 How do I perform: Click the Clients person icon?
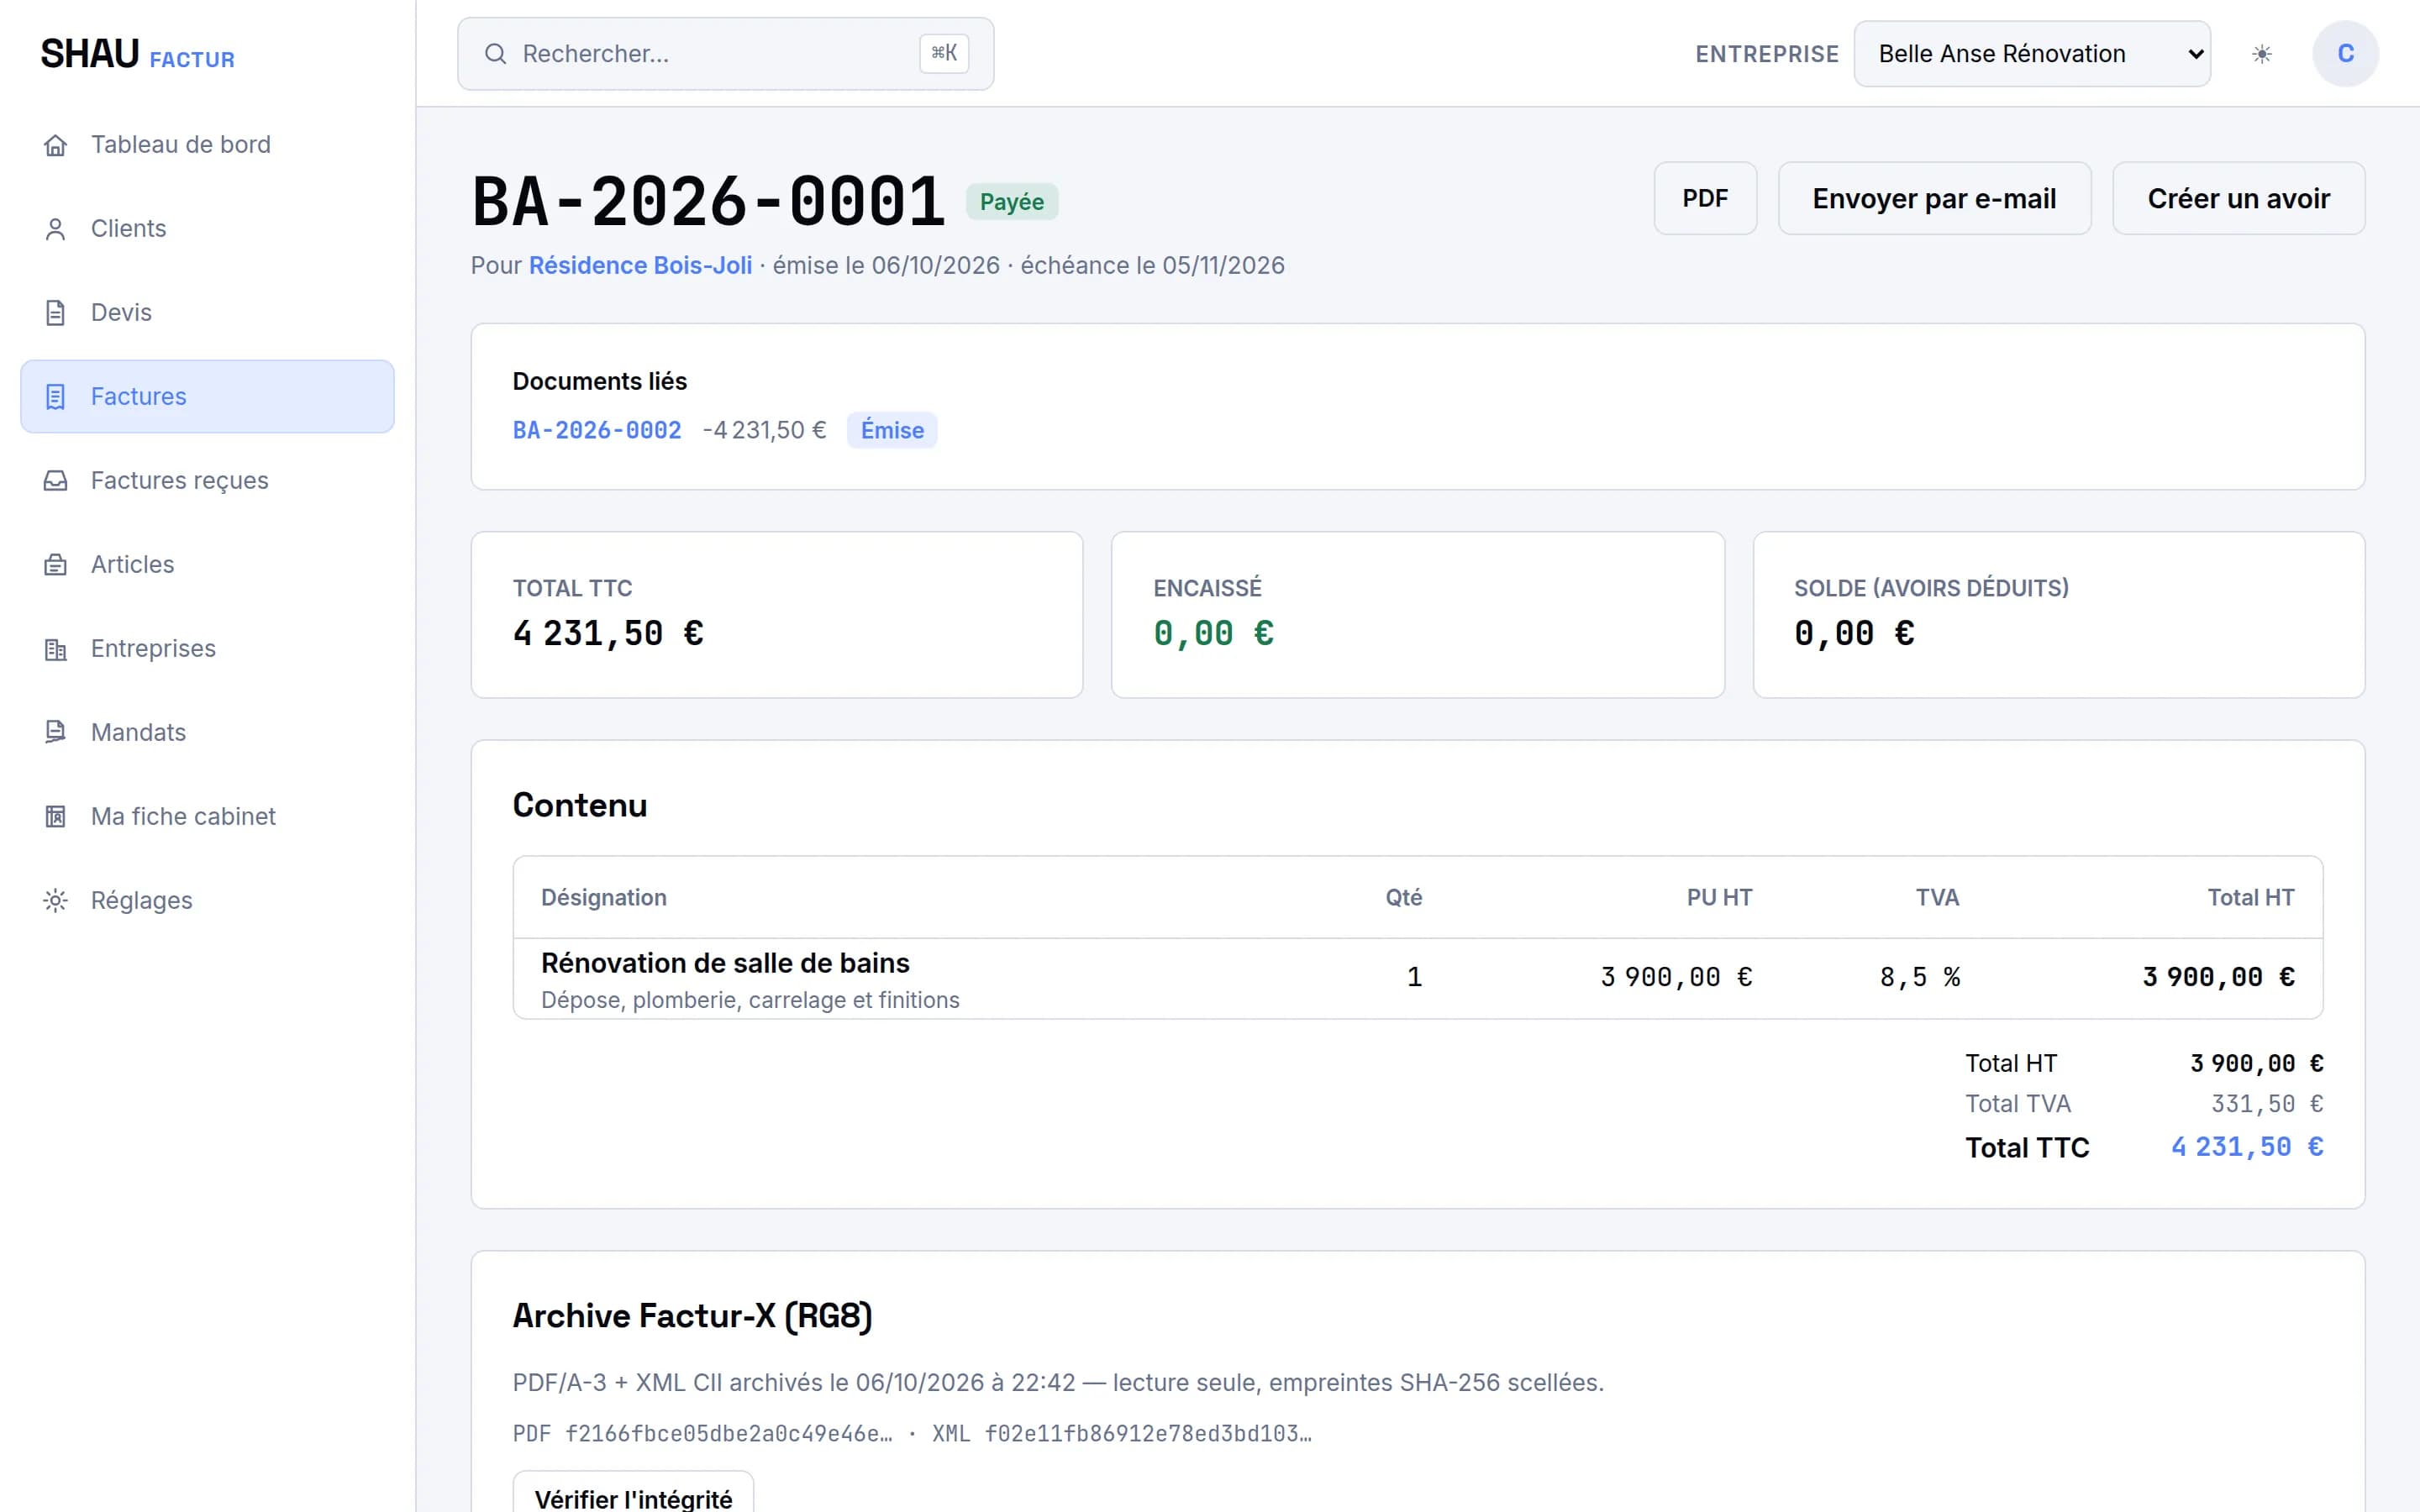(x=56, y=229)
